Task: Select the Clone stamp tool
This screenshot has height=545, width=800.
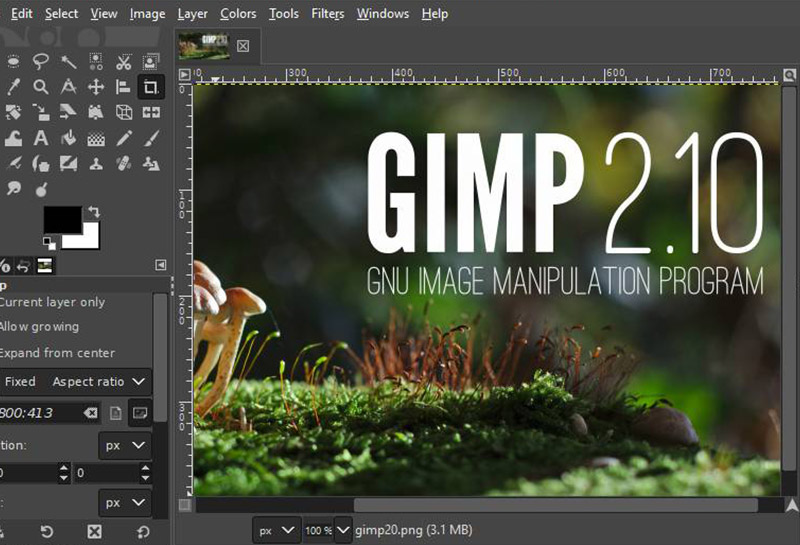Action: pyautogui.click(x=96, y=164)
